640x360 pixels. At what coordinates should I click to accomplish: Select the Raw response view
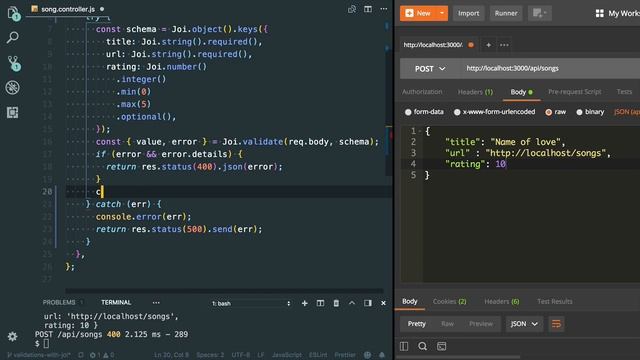(447, 324)
